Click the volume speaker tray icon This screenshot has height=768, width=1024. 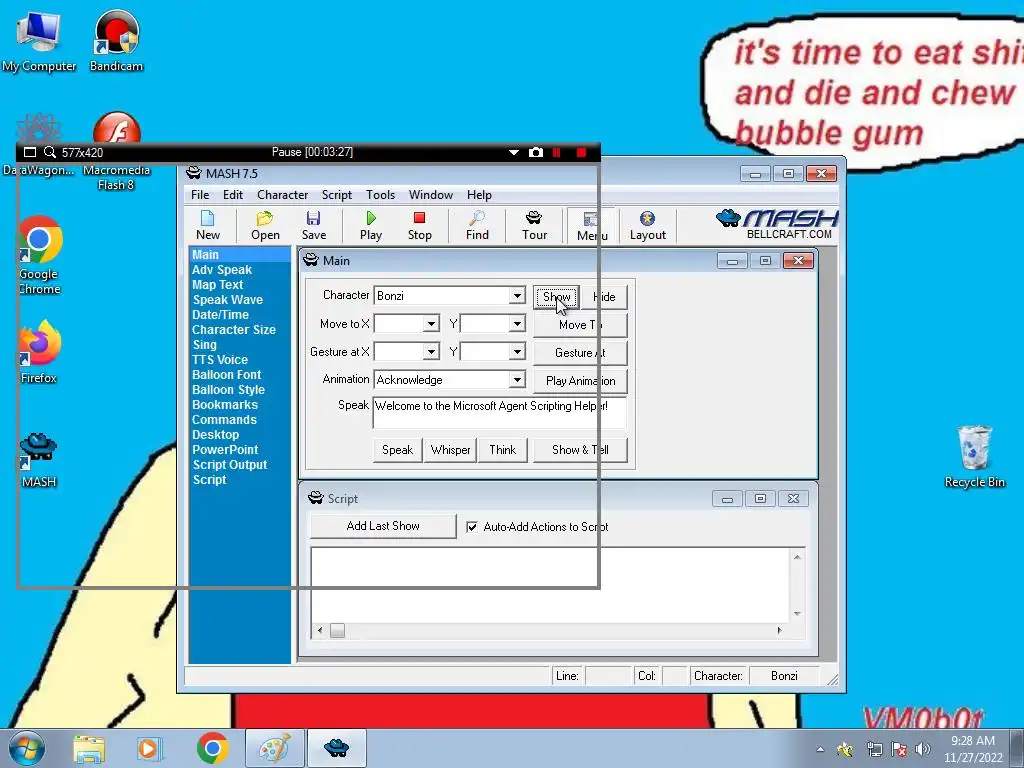pyautogui.click(x=922, y=749)
